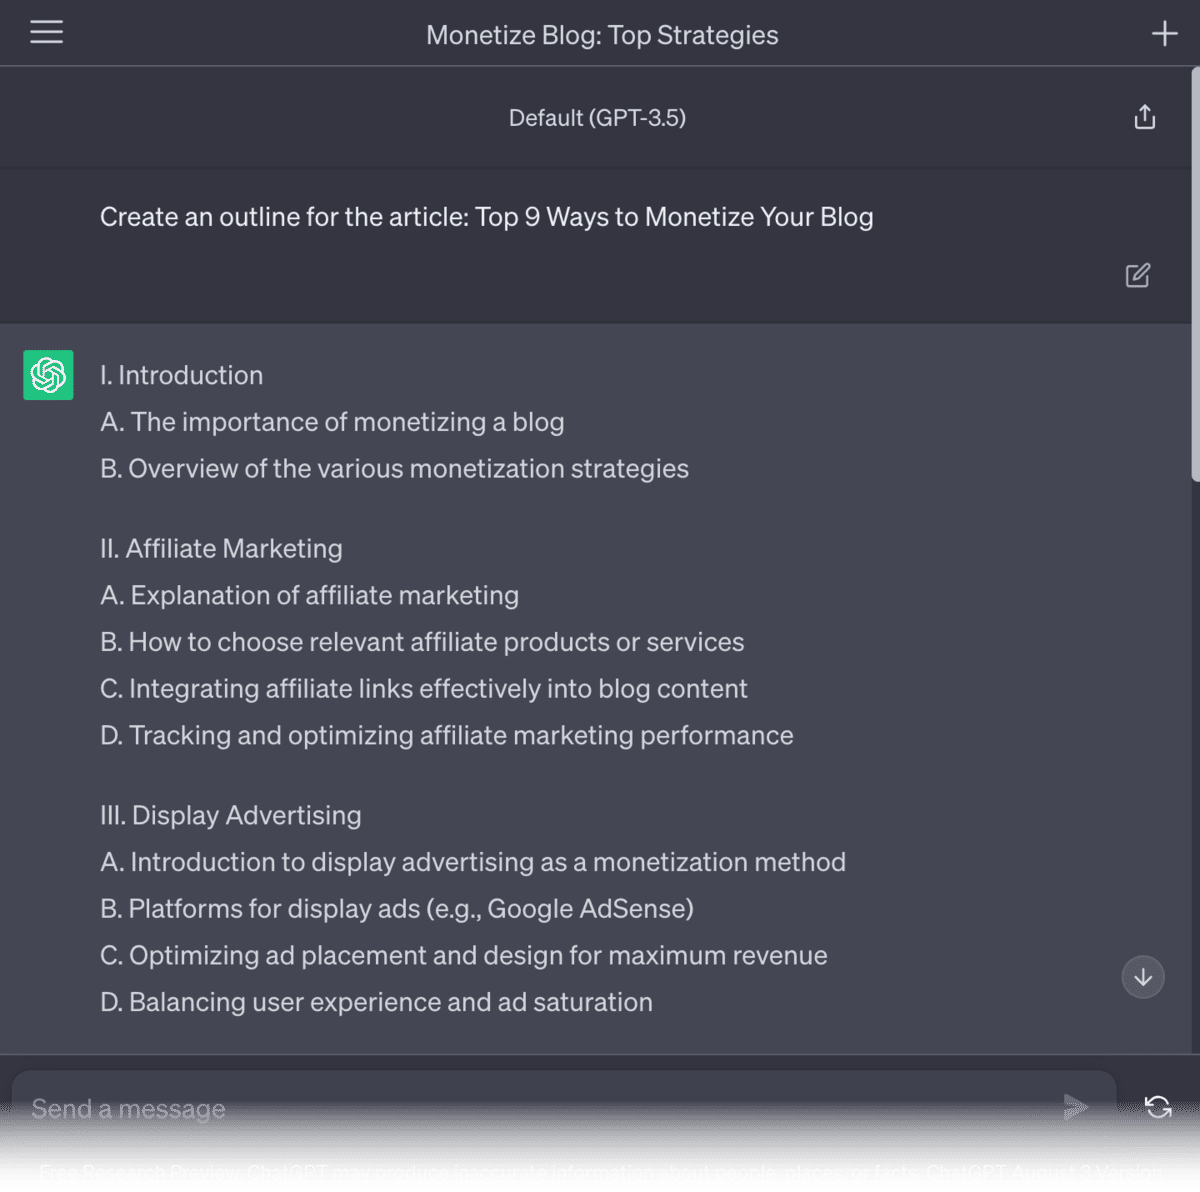Click the II. Affiliate Marketing heading
Screen dimensions: 1200x1192
pos(221,548)
